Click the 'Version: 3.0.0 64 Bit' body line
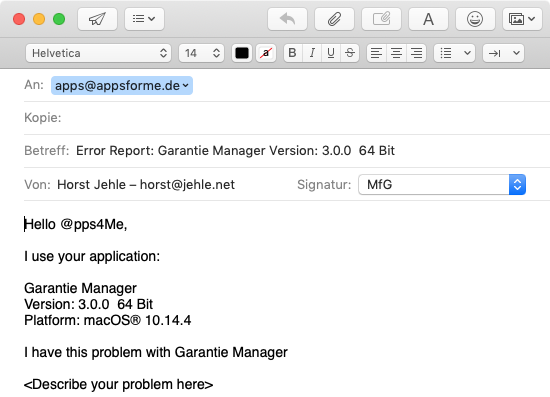This screenshot has width=550, height=397. click(88, 304)
